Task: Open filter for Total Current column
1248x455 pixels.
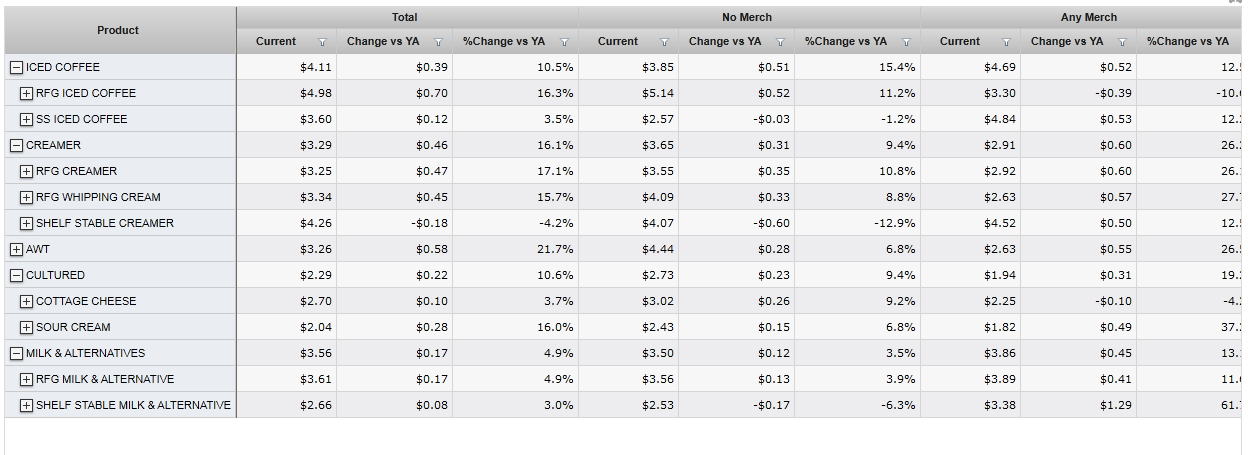Action: tap(322, 42)
